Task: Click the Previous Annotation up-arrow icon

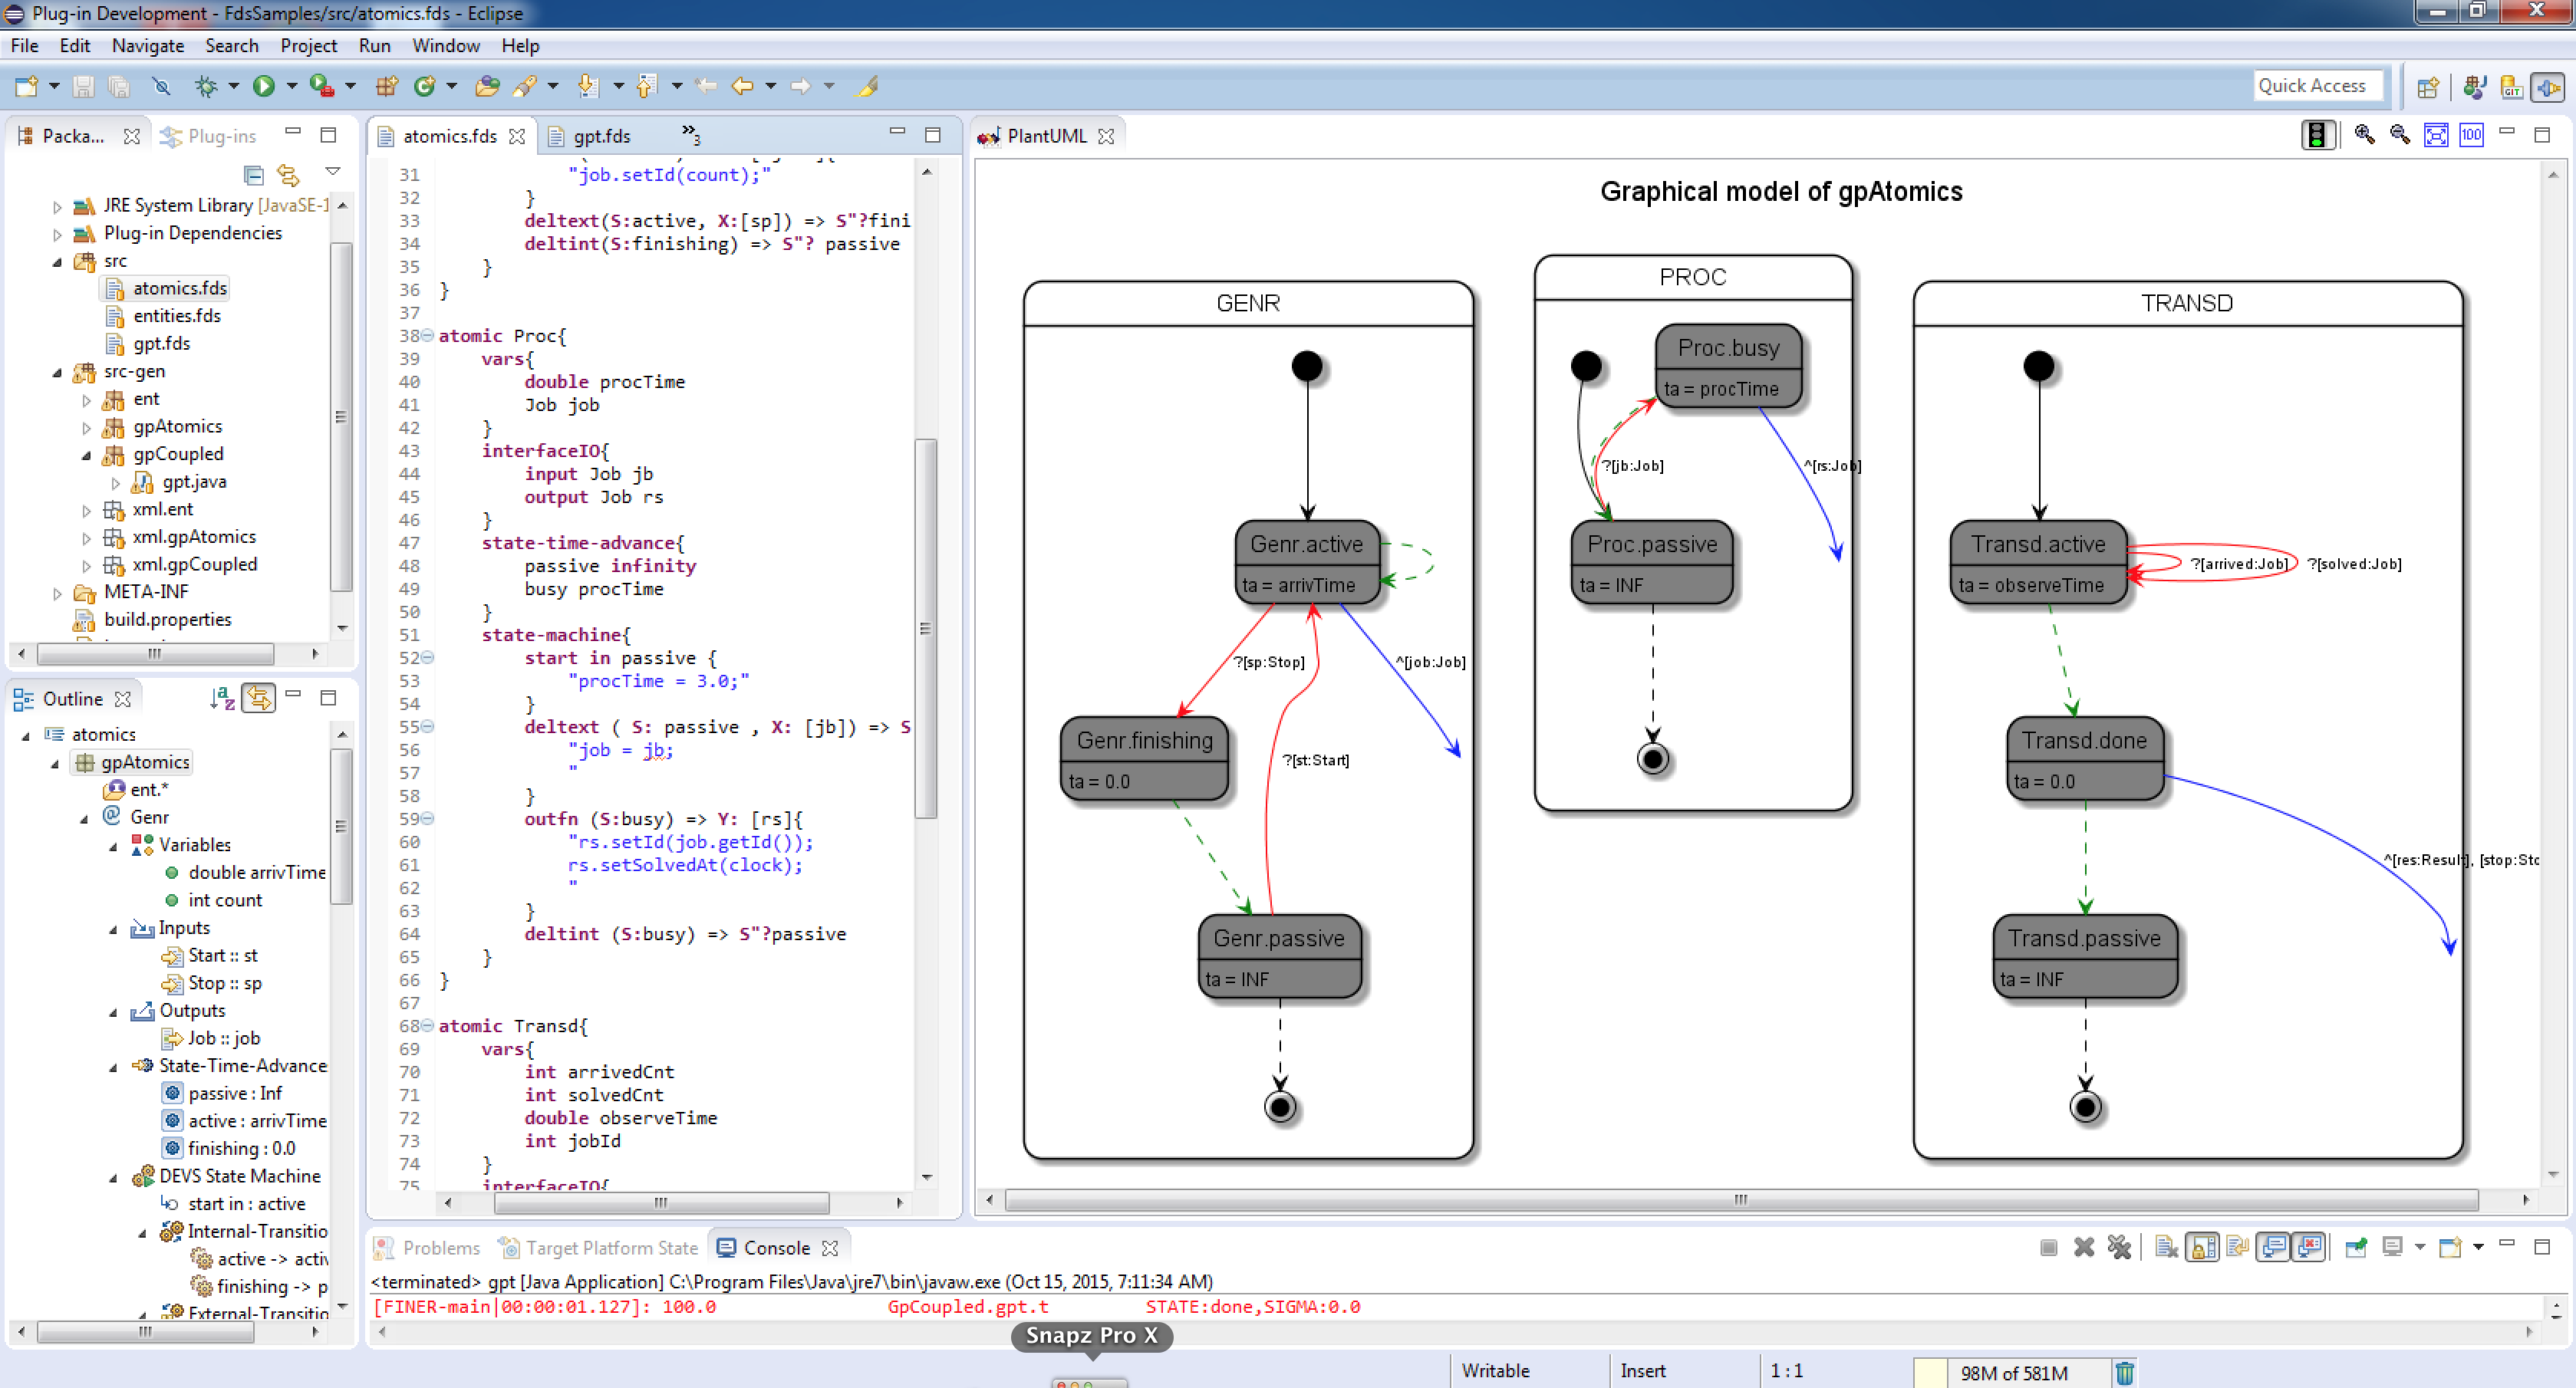Action: pos(647,87)
